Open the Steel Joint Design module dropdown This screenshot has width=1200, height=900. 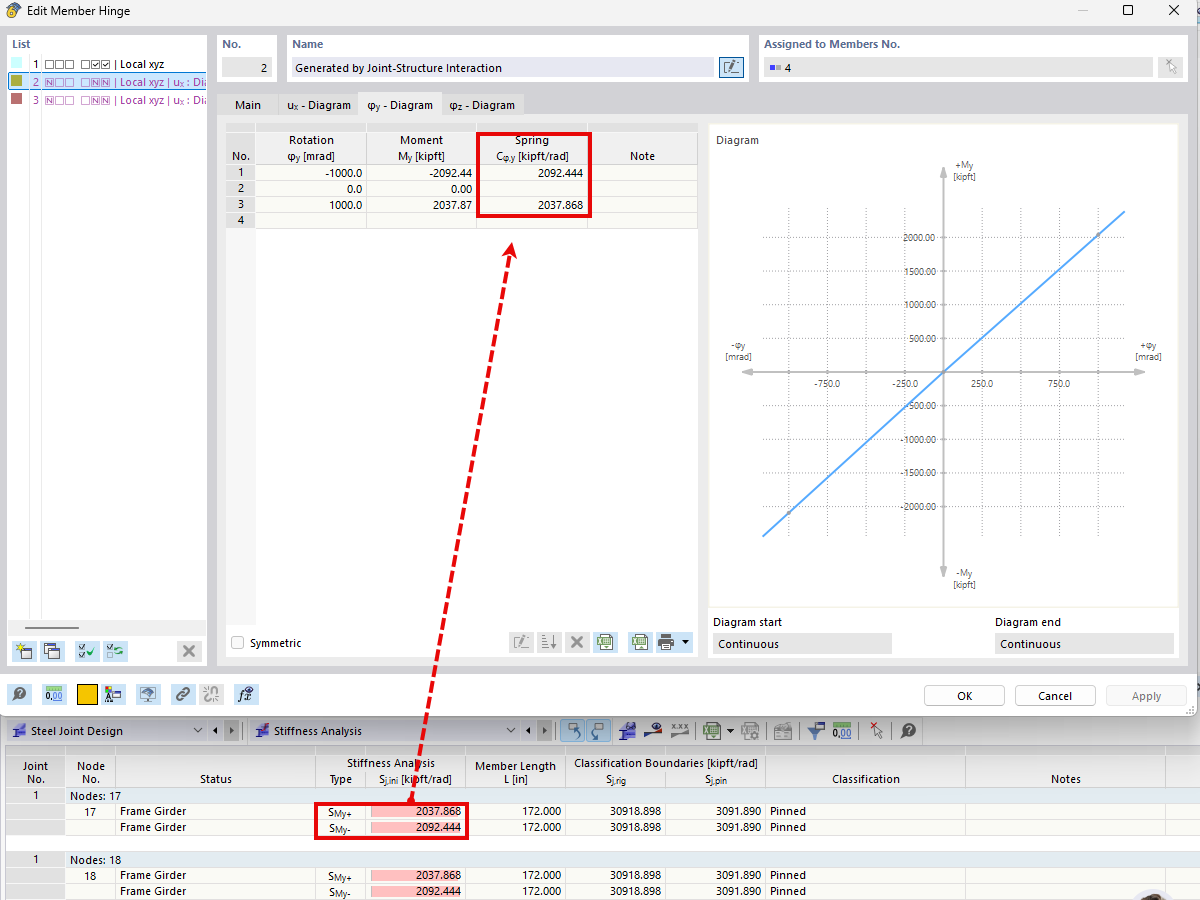click(x=197, y=731)
